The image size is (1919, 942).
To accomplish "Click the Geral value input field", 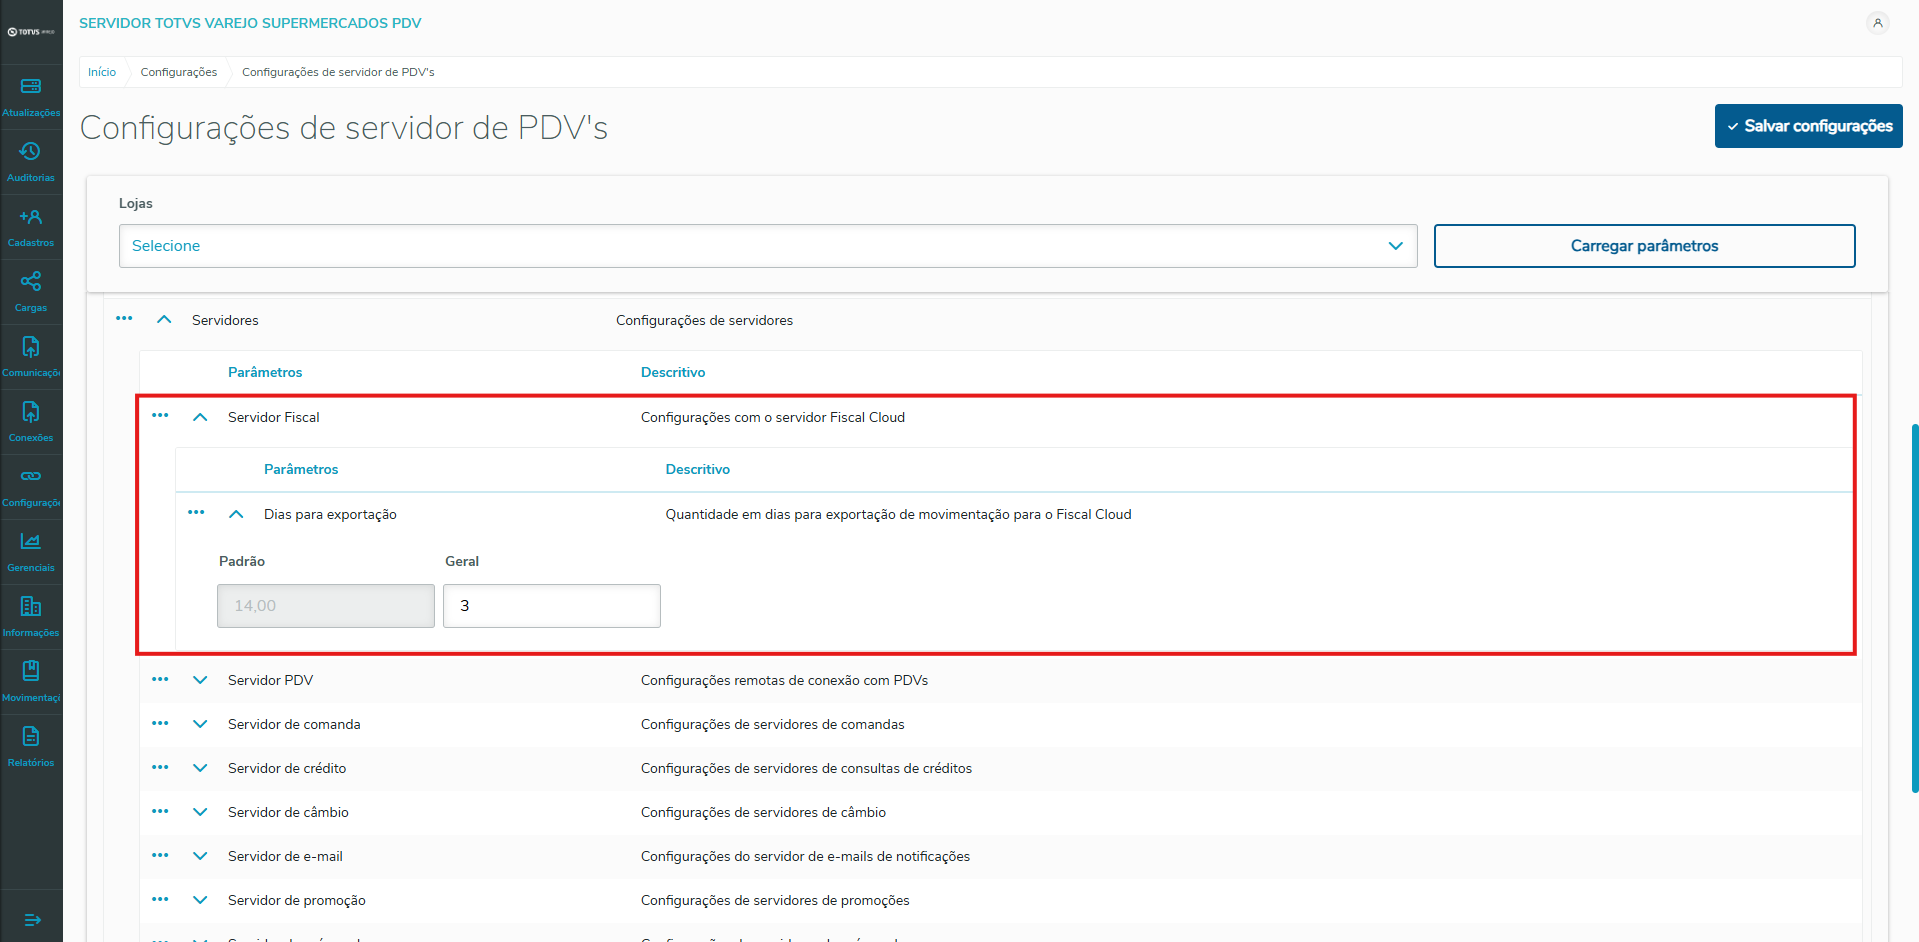I will (x=552, y=606).
